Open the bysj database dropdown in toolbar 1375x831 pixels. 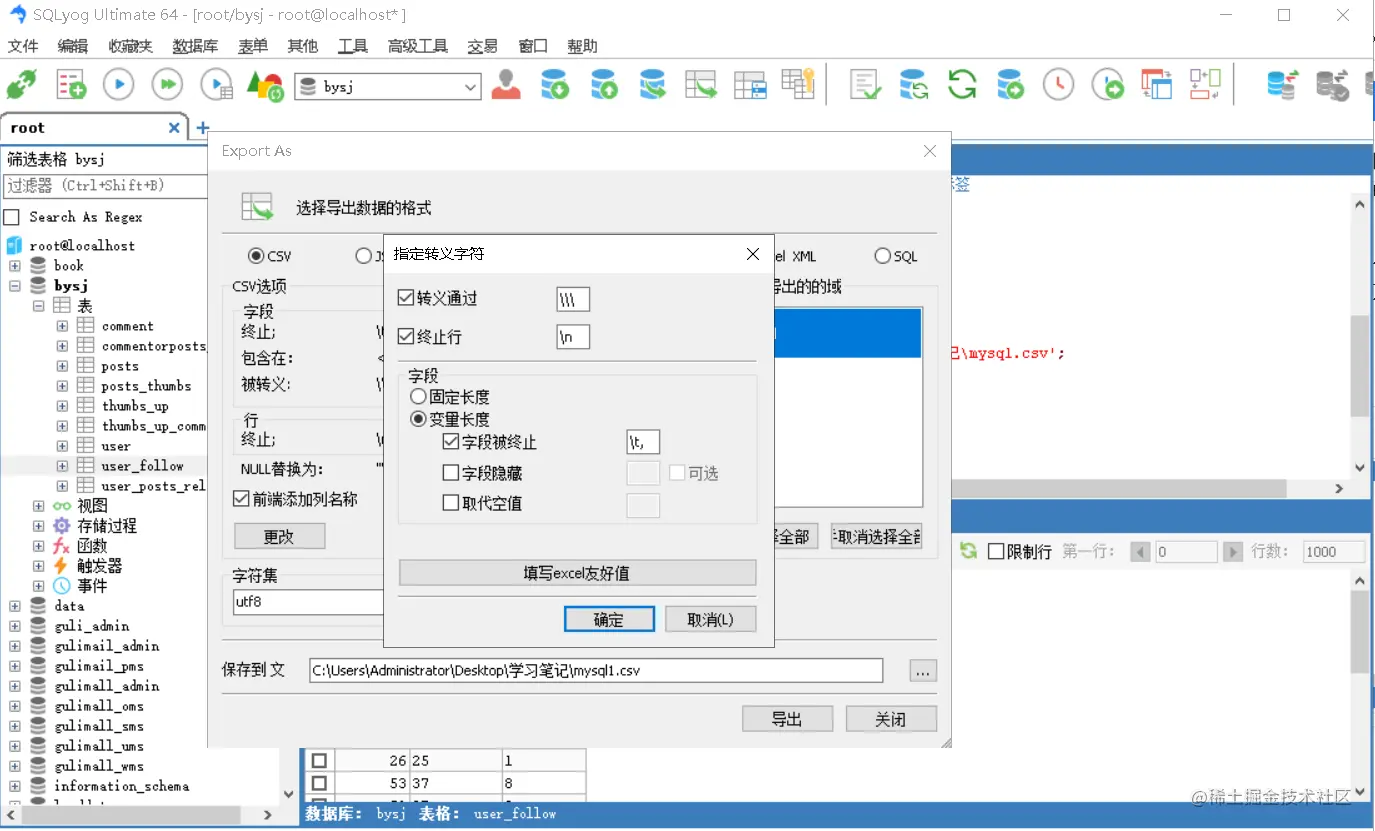coord(471,87)
